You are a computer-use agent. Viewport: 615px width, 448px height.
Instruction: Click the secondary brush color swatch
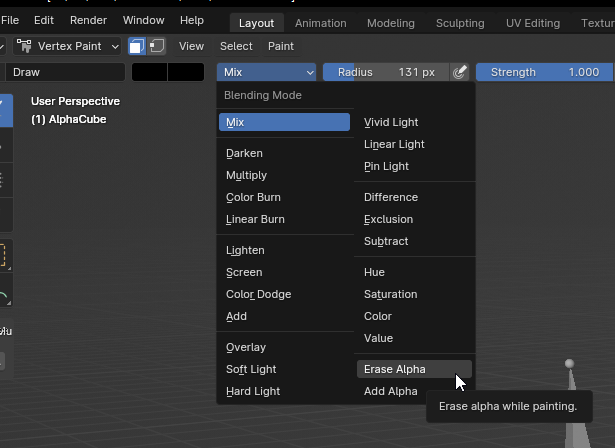pyautogui.click(x=186, y=72)
